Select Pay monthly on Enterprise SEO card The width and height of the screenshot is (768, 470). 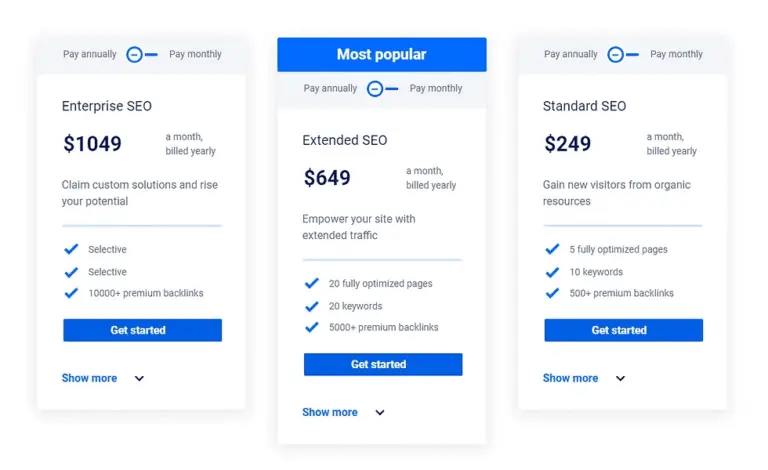tap(195, 54)
